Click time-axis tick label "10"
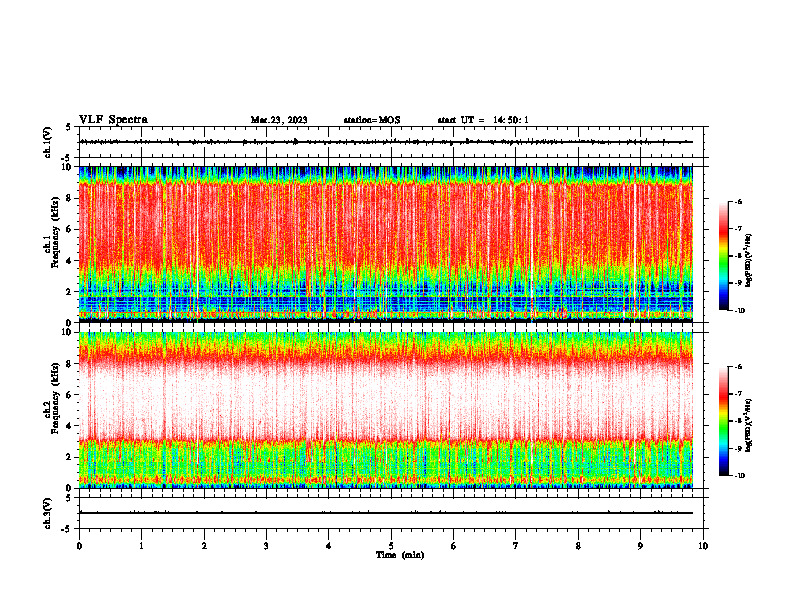792x612 pixels. click(703, 546)
